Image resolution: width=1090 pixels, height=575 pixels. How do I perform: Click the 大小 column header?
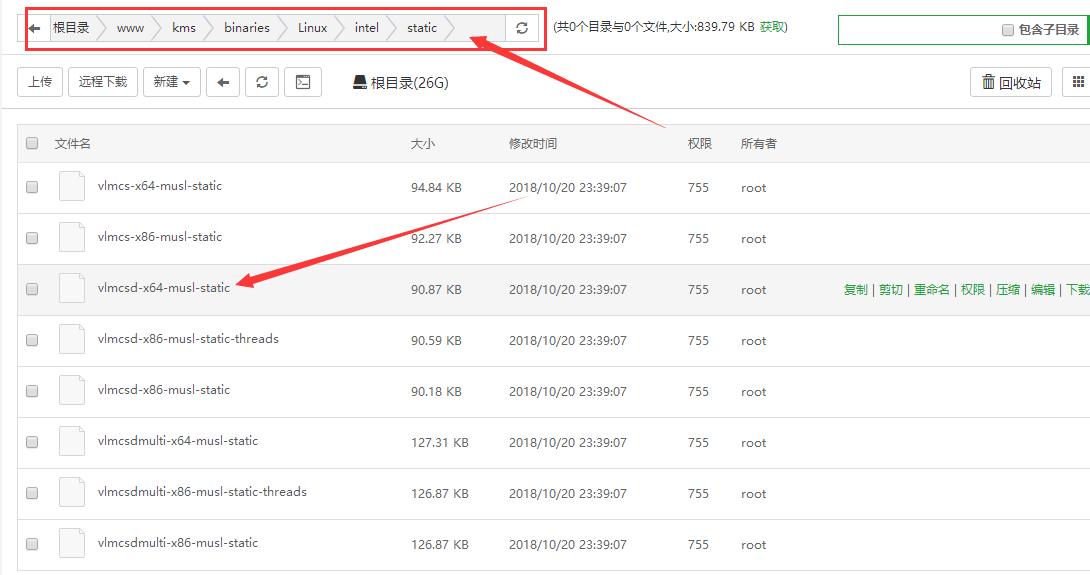(x=423, y=144)
